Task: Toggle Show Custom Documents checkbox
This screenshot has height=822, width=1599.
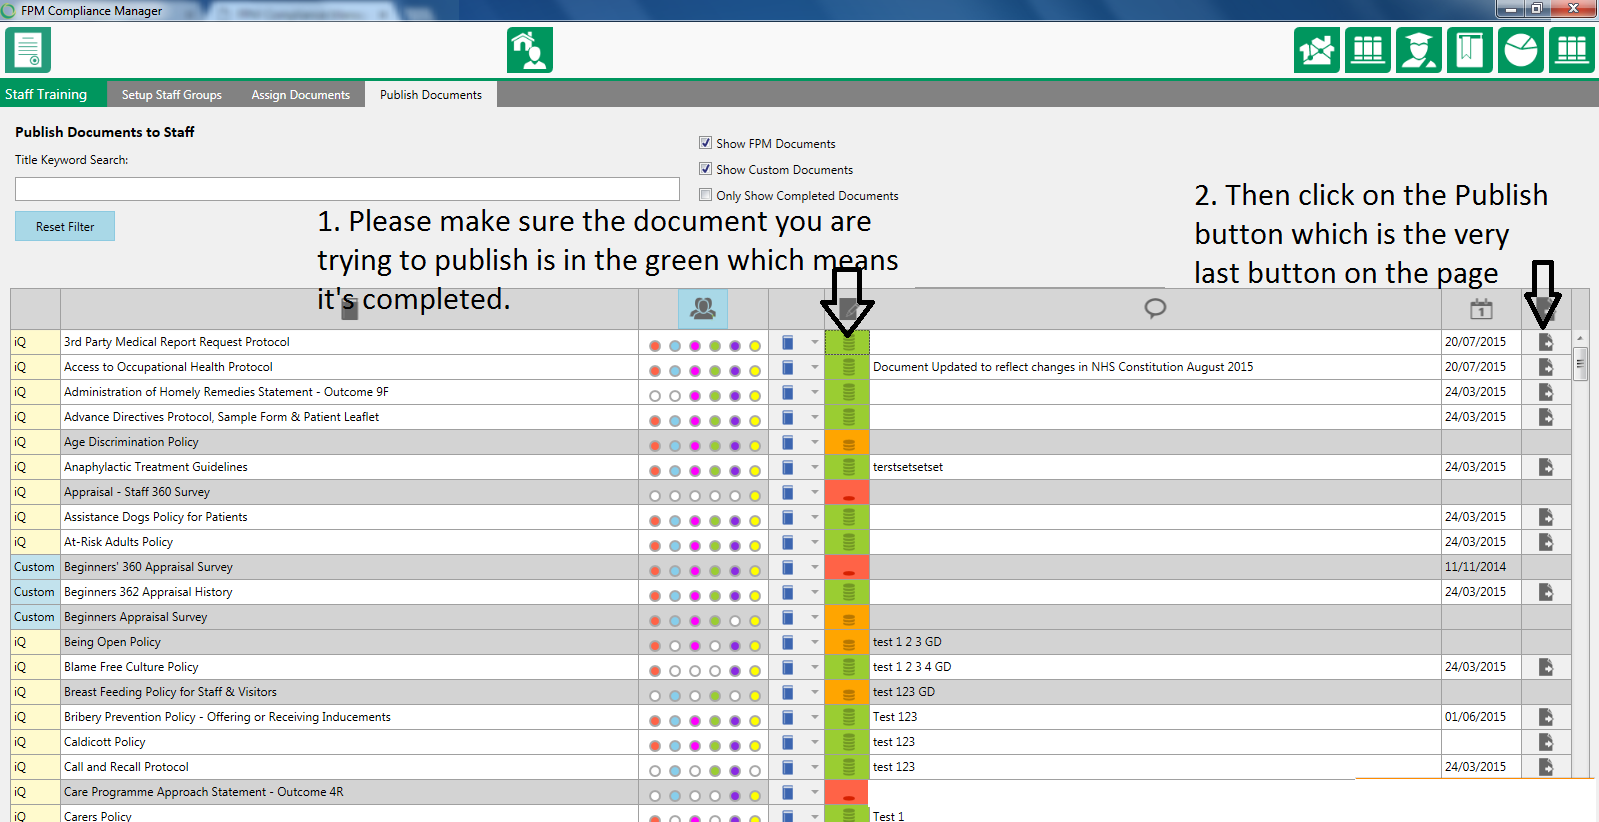Action: pyautogui.click(x=706, y=169)
